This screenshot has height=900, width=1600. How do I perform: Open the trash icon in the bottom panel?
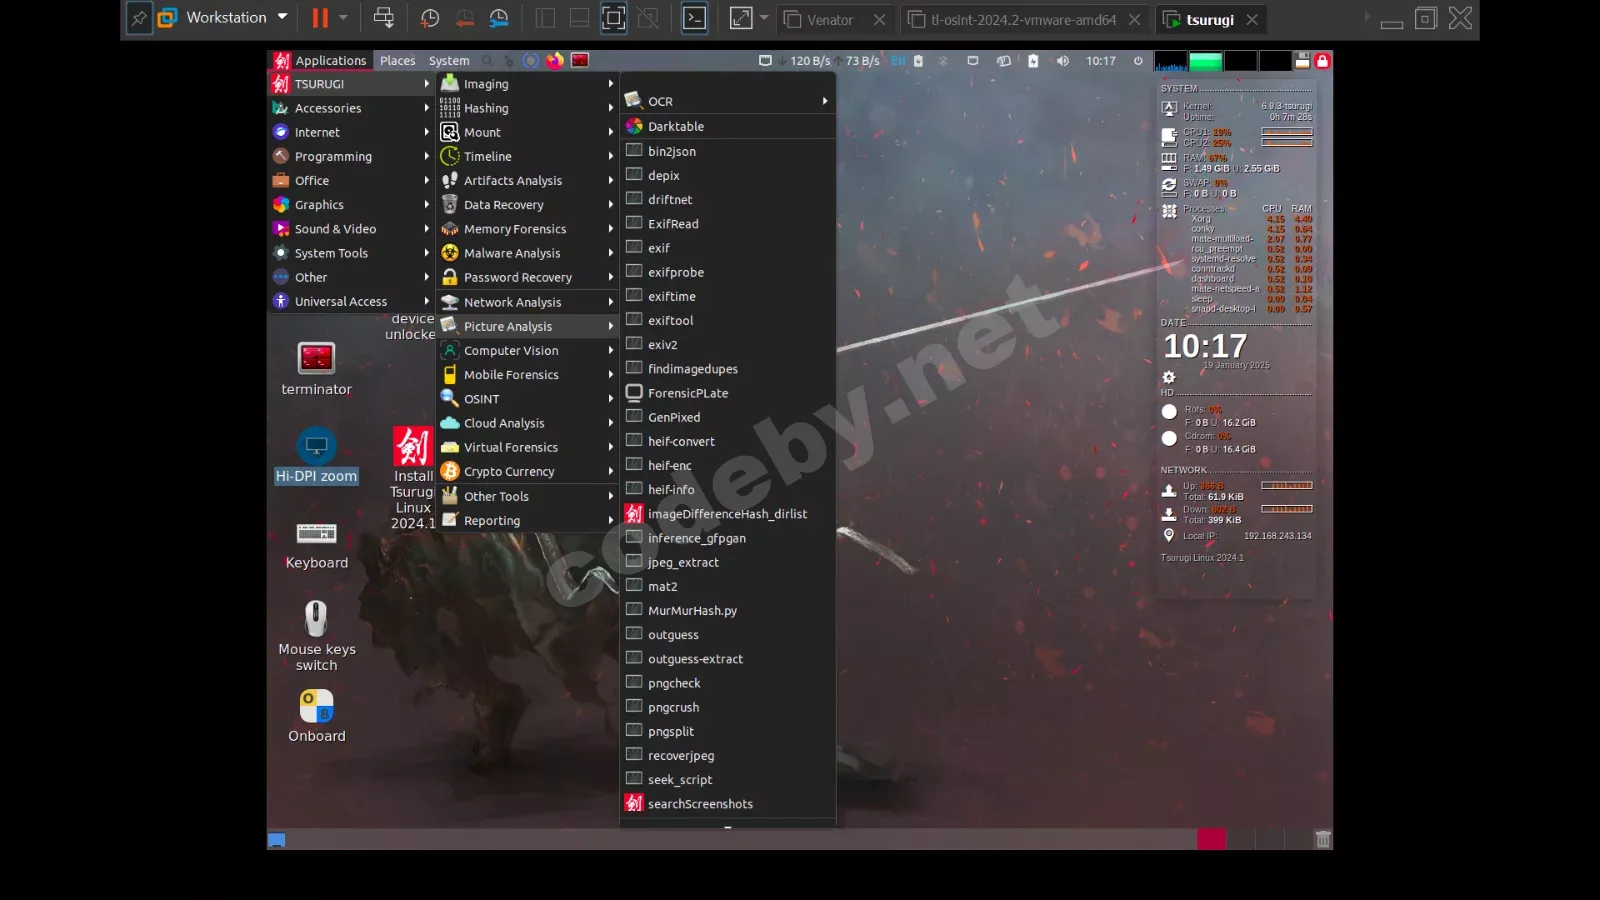1323,839
